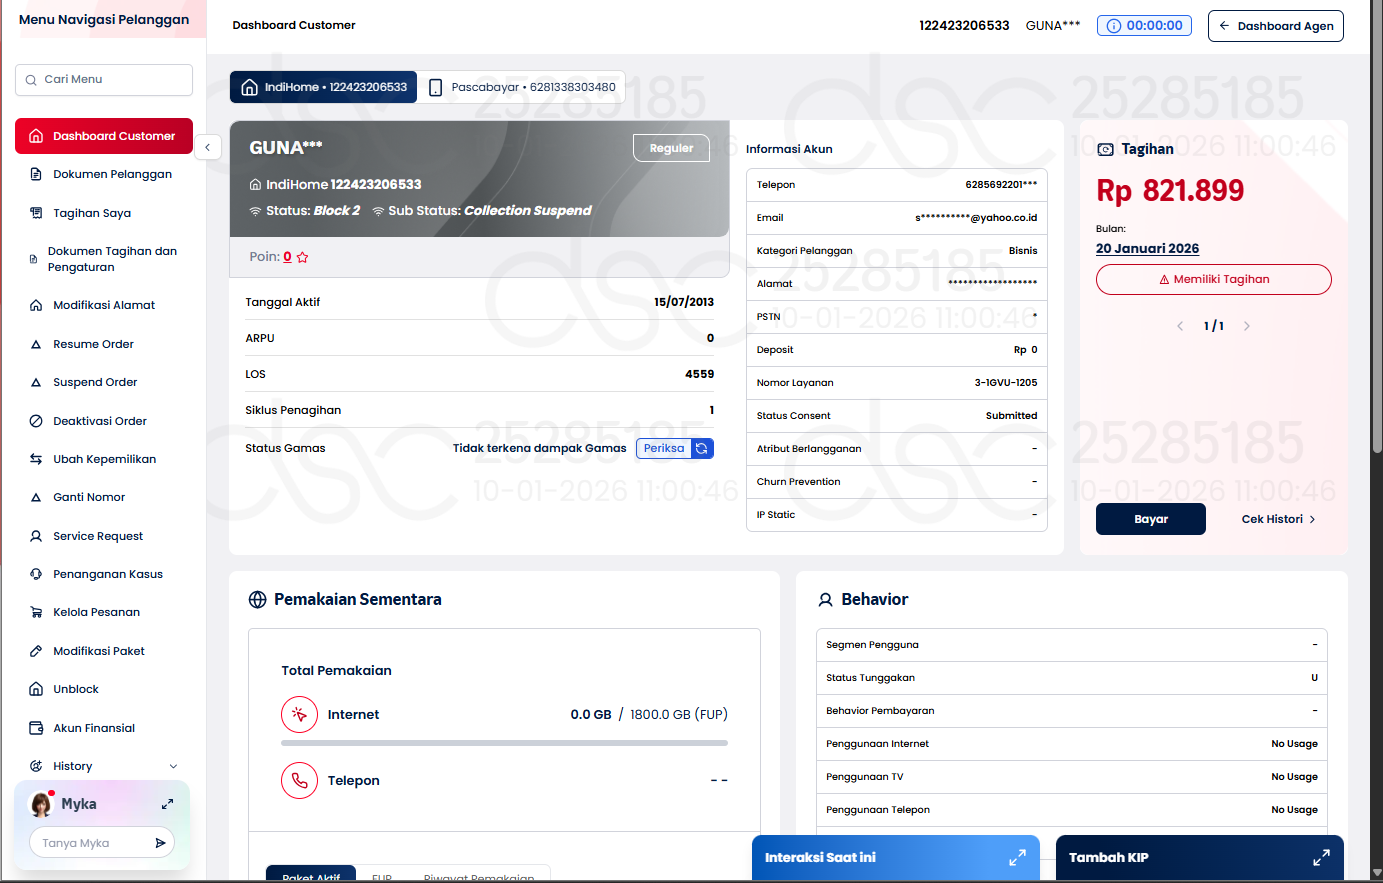Click the Internet usage cursor icon
This screenshot has width=1383, height=883.
299,714
